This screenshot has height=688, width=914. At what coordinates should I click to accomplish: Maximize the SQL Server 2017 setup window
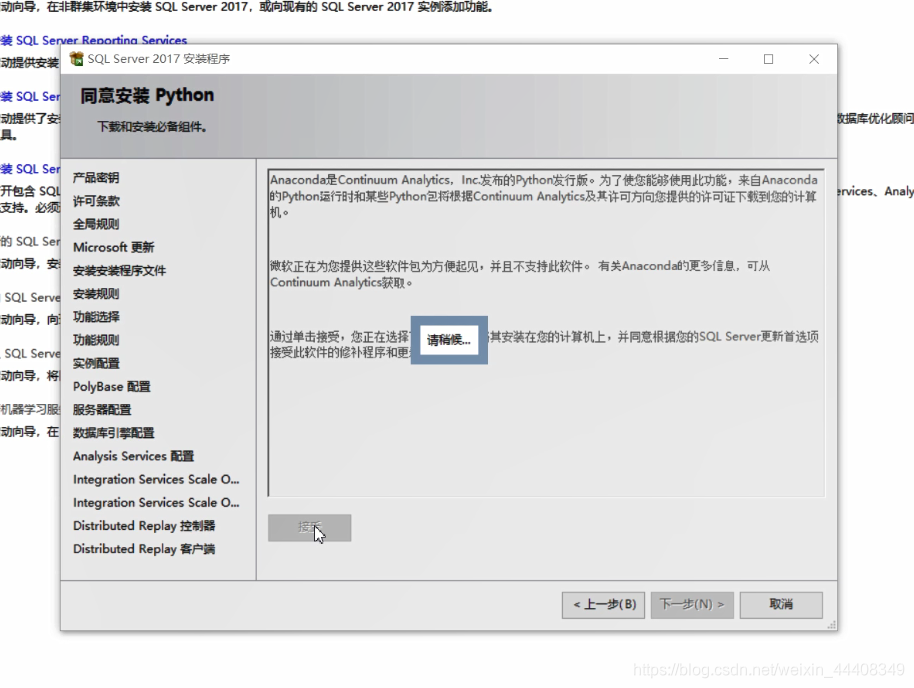pyautogui.click(x=768, y=59)
